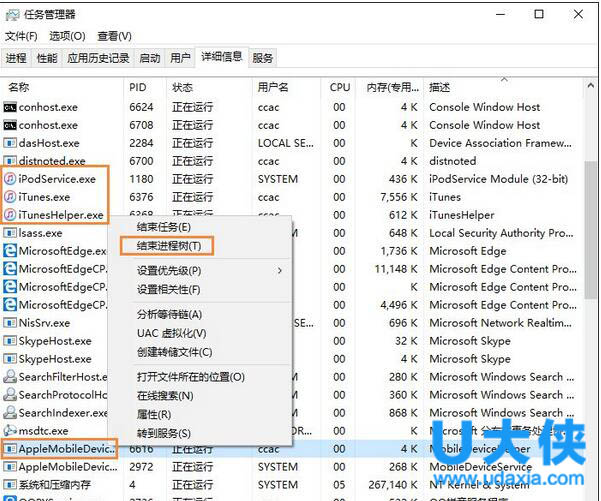
Task: Switch to the 应用历史记录 tab
Action: 98,58
